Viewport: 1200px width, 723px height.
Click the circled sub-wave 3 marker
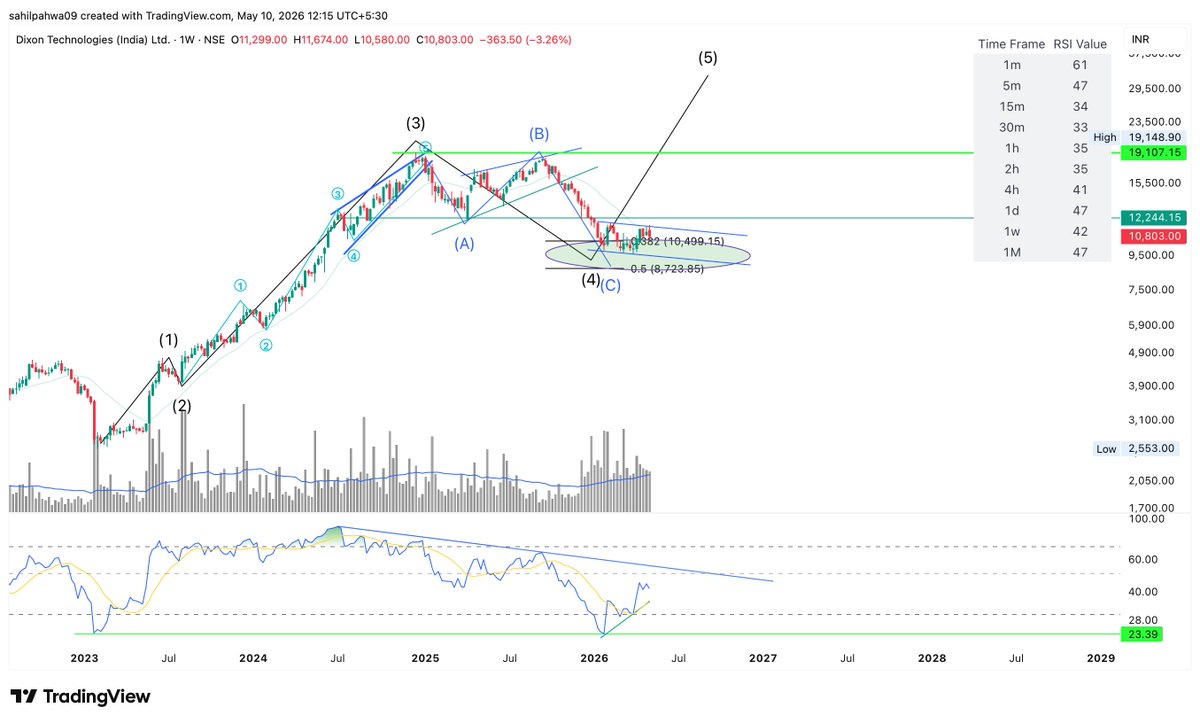click(338, 193)
